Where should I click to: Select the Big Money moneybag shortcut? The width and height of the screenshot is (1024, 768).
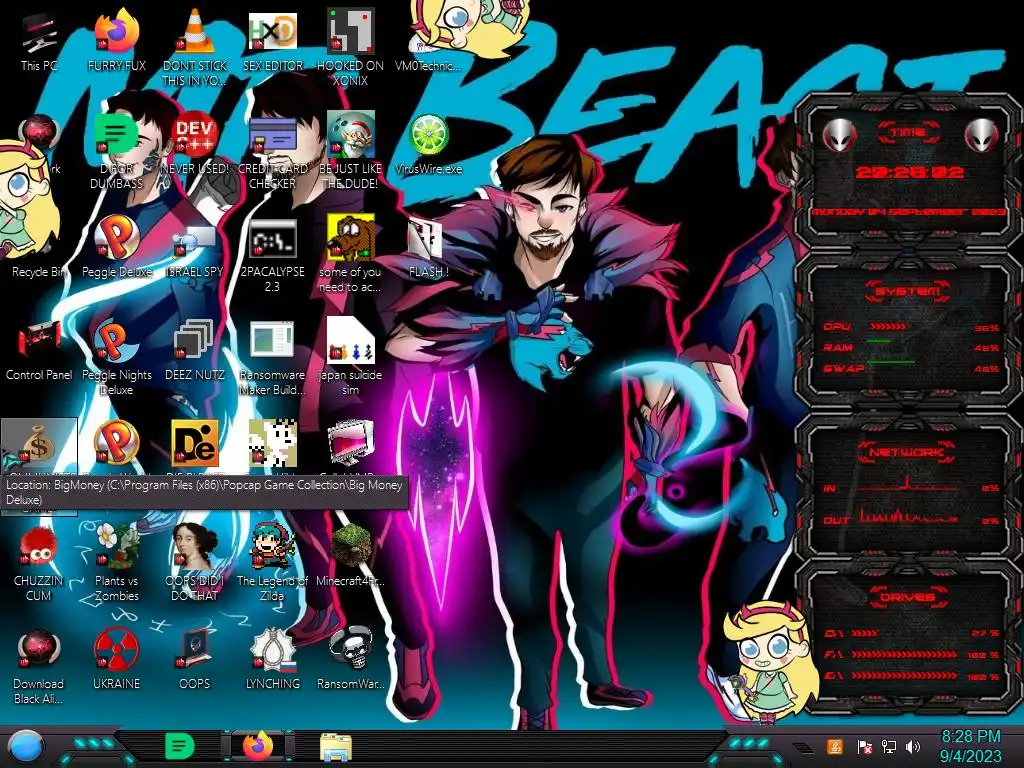coord(39,448)
